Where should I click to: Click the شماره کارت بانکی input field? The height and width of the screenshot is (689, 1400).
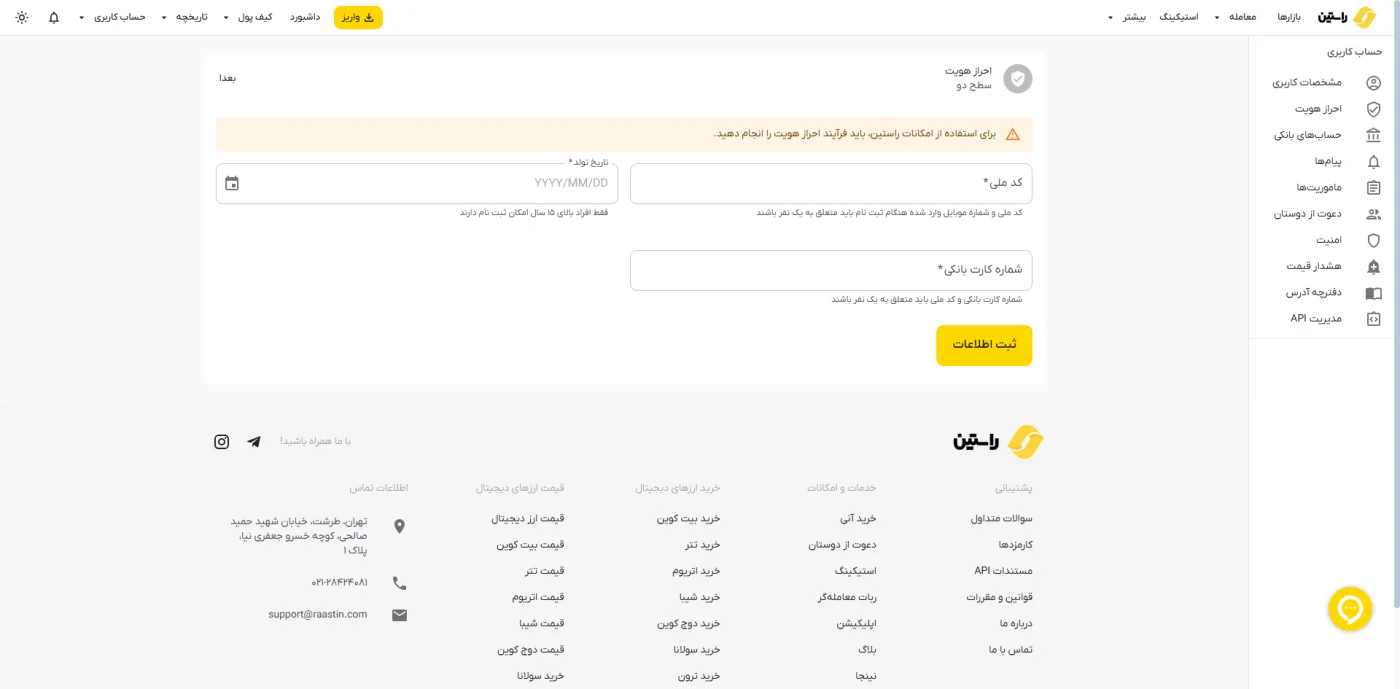tap(831, 270)
